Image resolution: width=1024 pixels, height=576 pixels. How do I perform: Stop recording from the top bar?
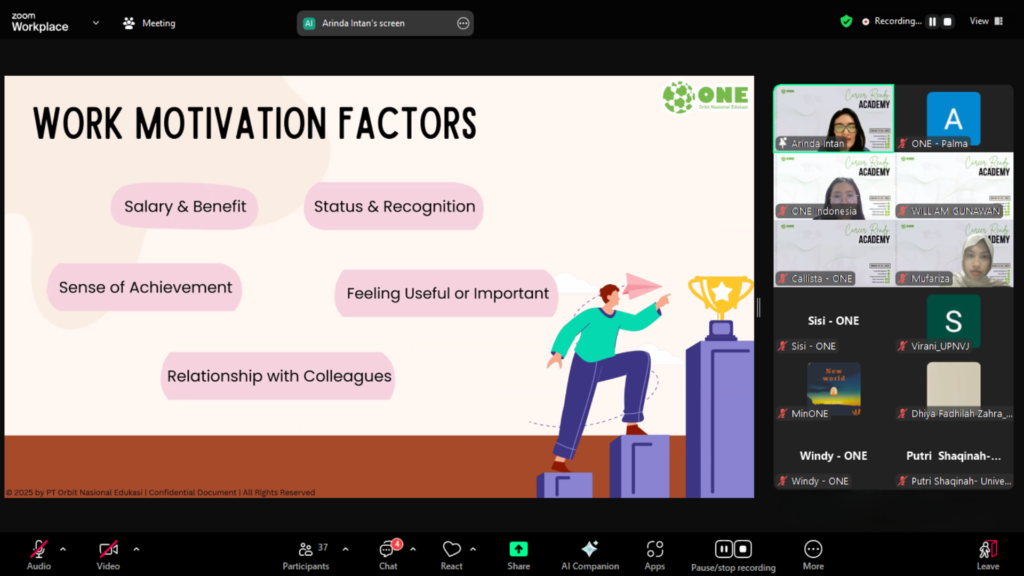click(948, 22)
